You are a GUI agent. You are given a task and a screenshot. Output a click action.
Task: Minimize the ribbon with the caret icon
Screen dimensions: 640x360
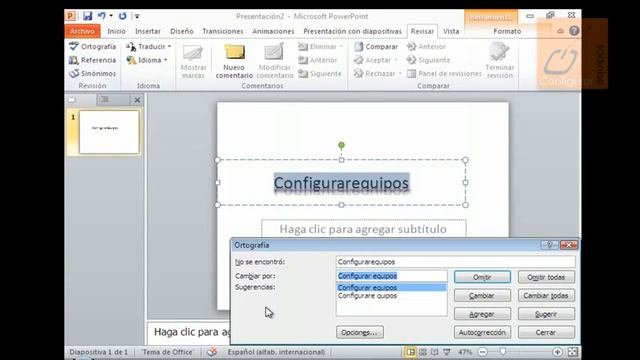(x=560, y=31)
